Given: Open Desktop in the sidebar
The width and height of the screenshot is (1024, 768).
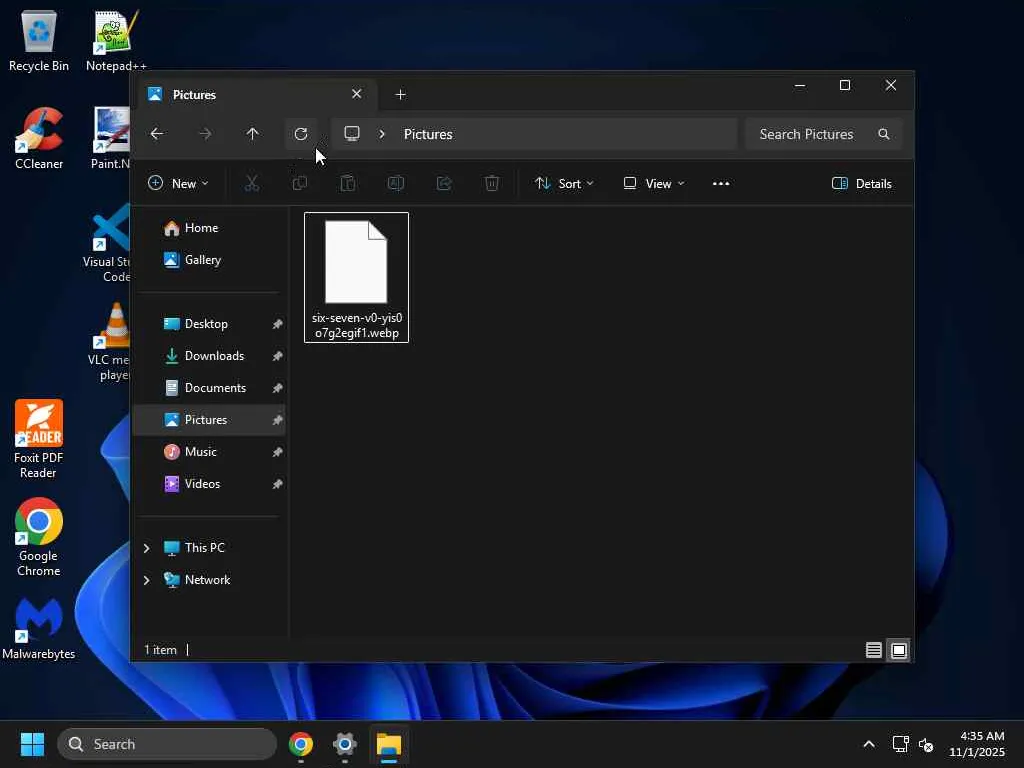Looking at the screenshot, I should point(209,324).
